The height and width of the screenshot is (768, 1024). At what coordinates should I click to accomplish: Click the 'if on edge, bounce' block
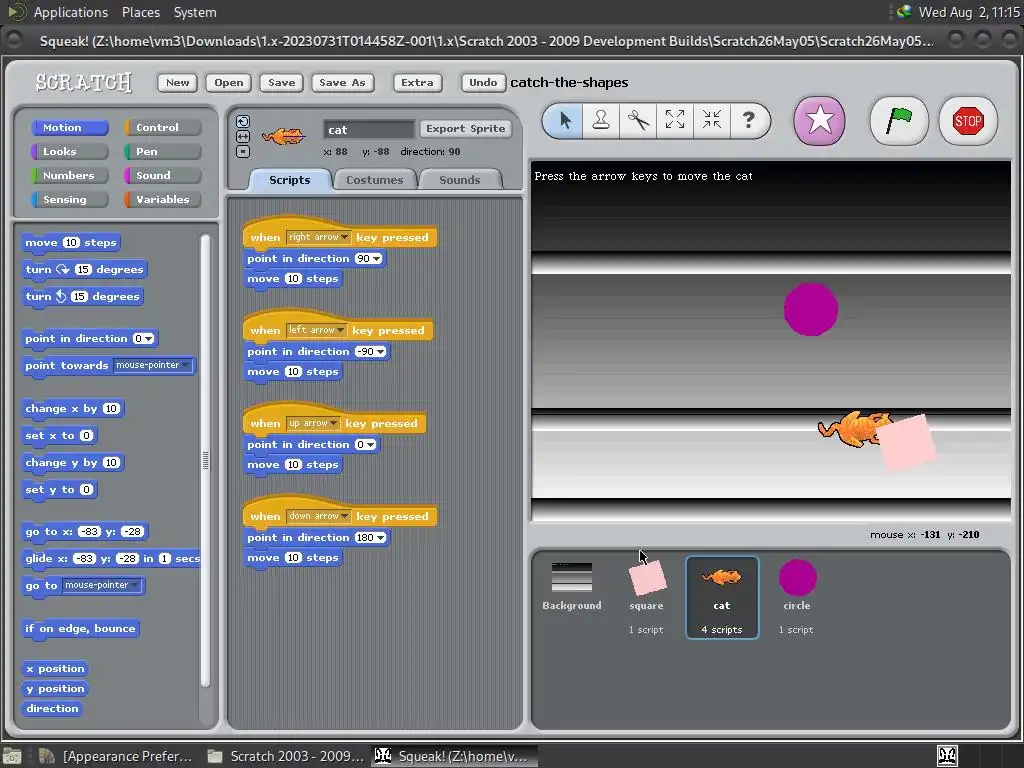(80, 629)
